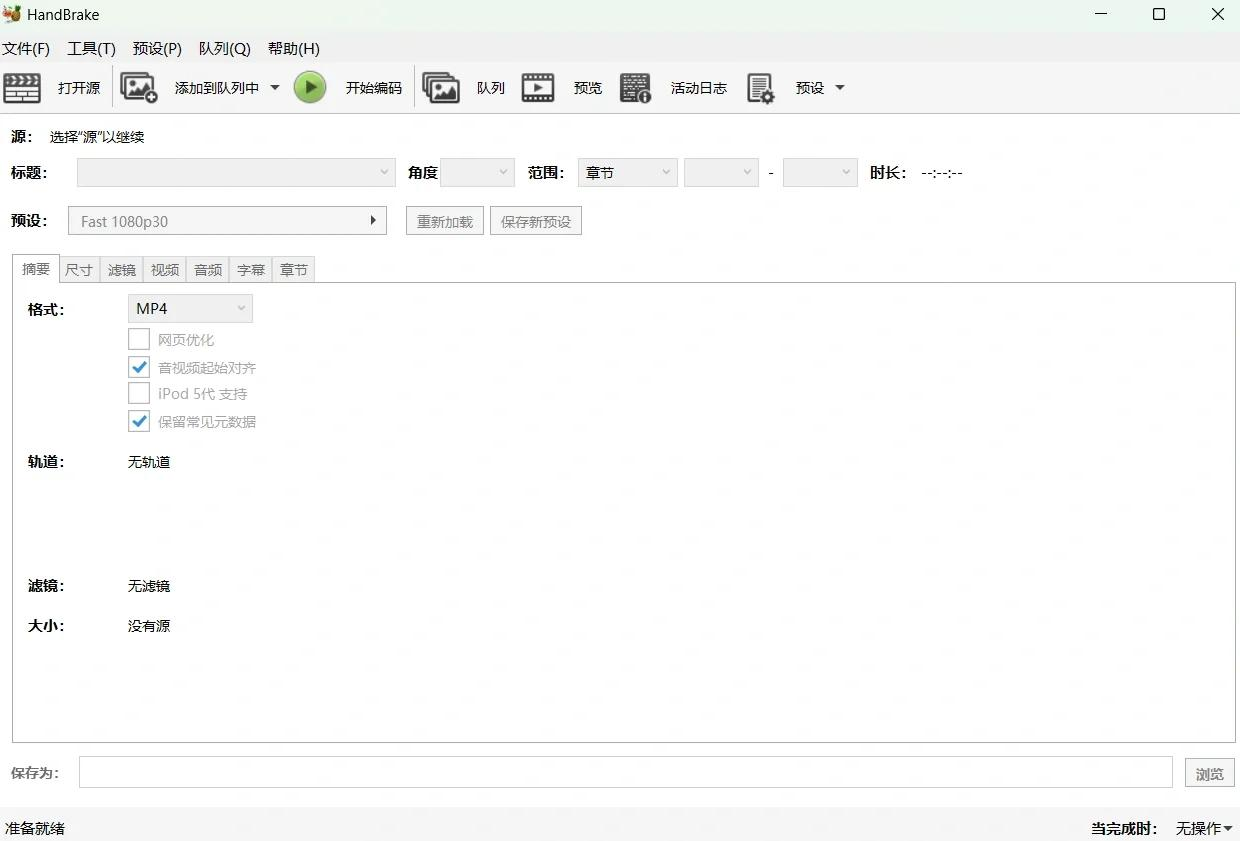The width and height of the screenshot is (1240, 841).
Task: Open the 角度 angle dropdown
Action: (477, 172)
